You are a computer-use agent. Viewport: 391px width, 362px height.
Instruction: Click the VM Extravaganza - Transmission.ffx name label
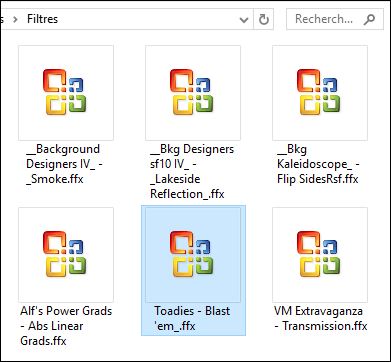pos(320,318)
